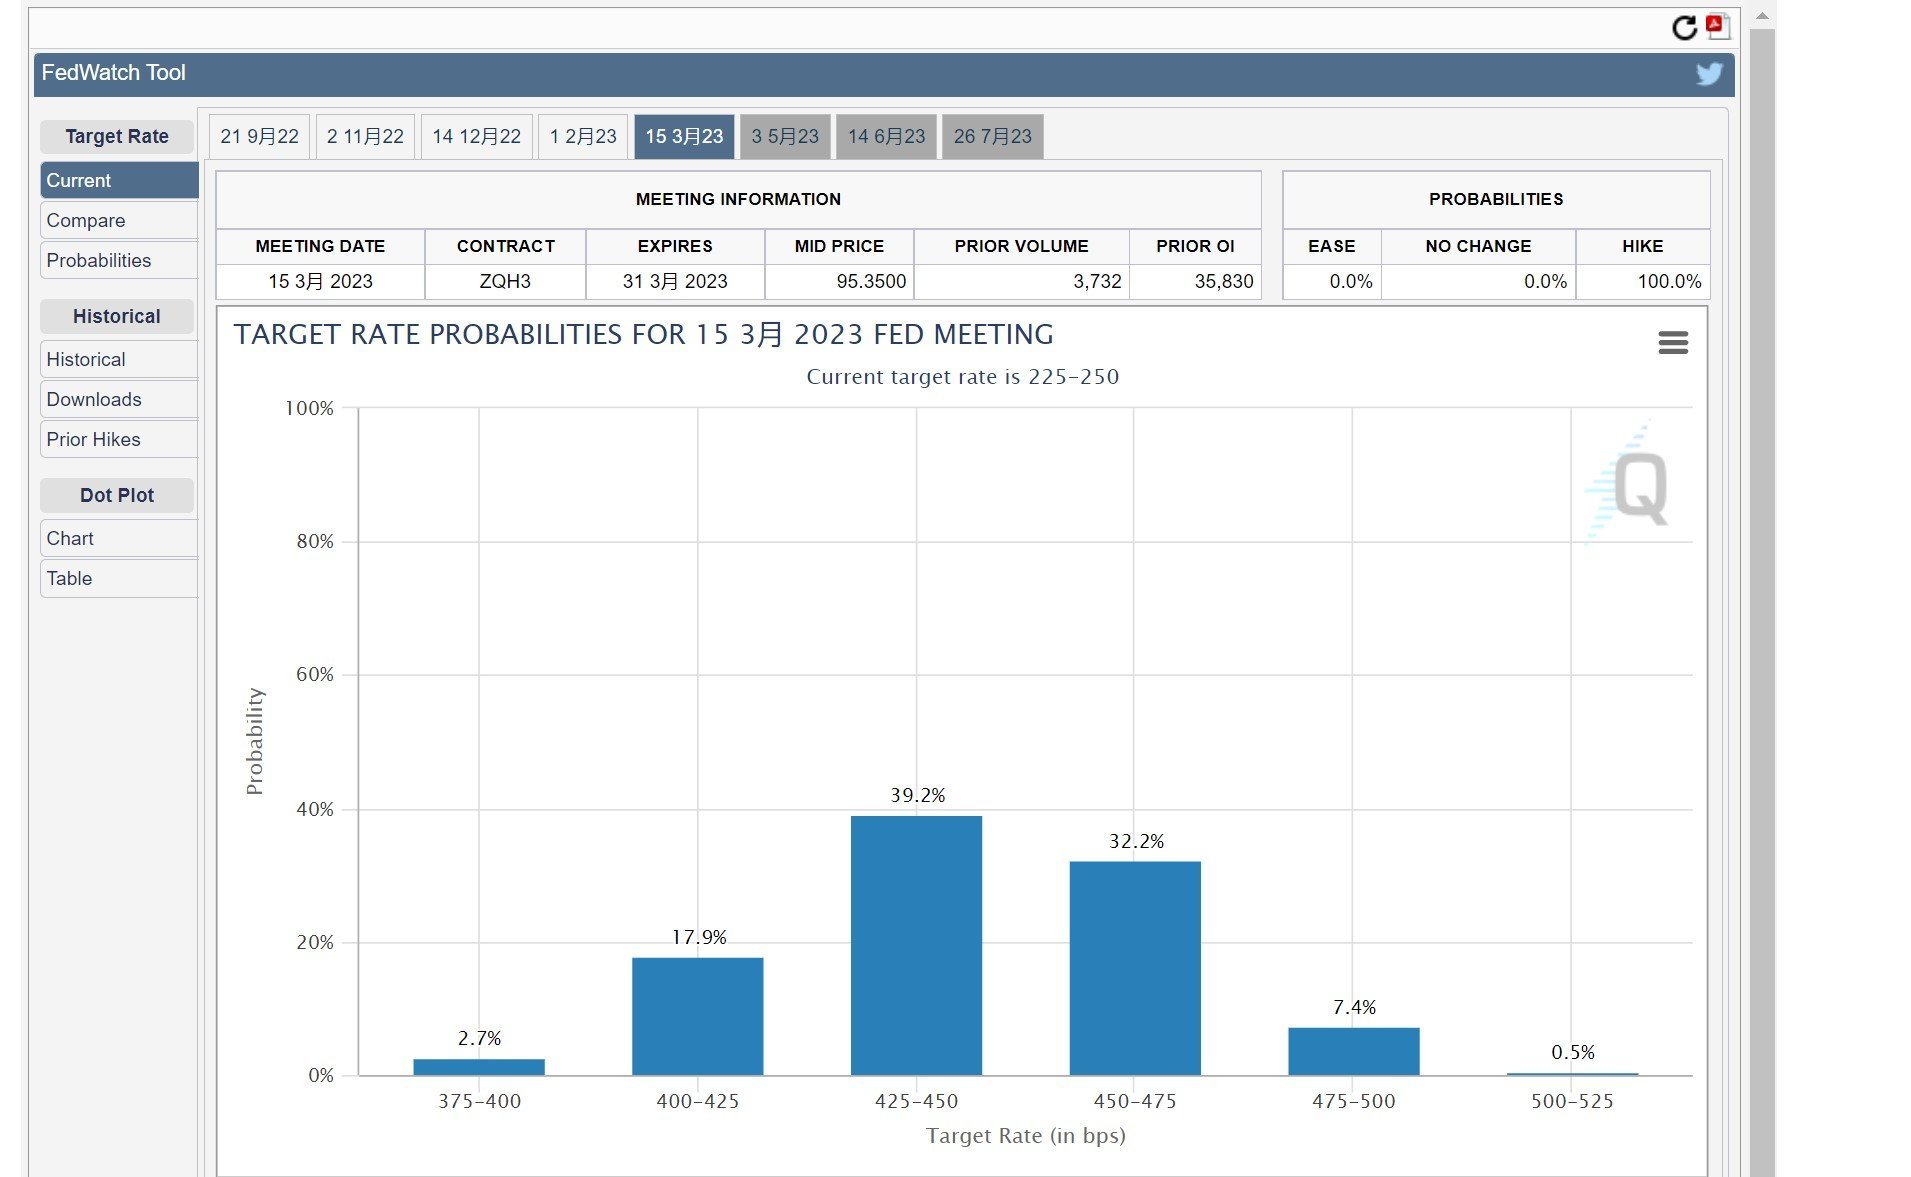Click the PROBABILITIES table header

point(1496,200)
